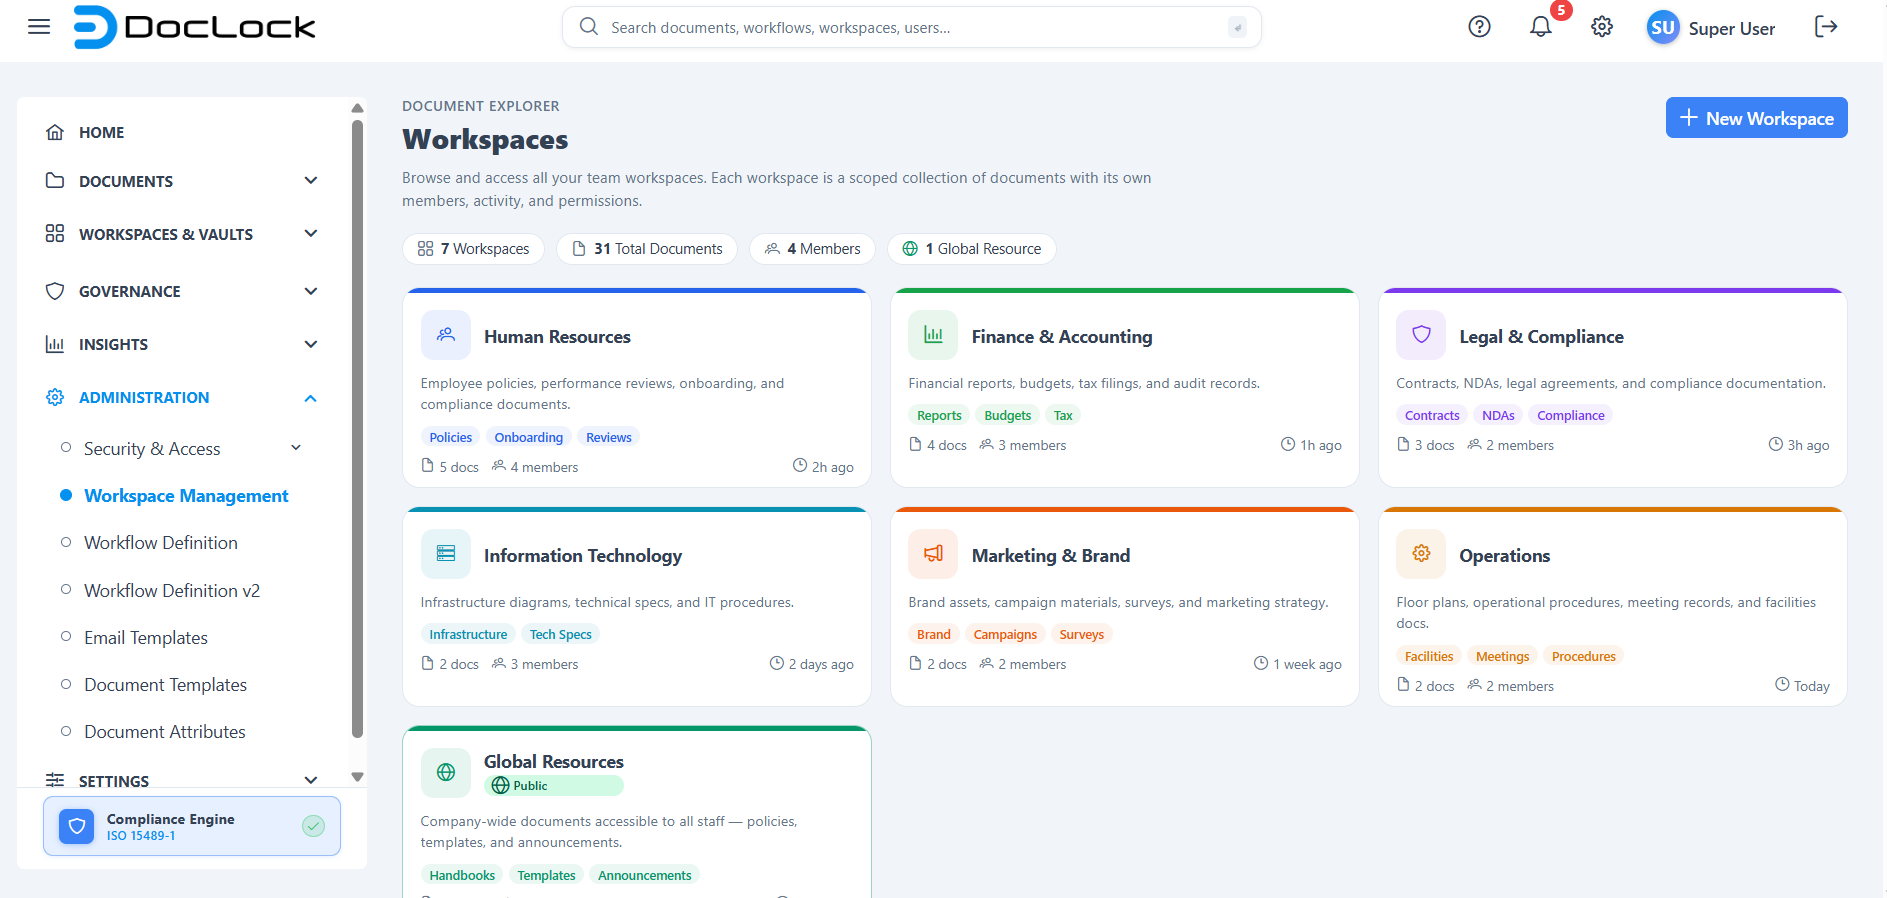The image size is (1887, 898).
Task: Expand the Documents section chevron
Action: click(311, 181)
